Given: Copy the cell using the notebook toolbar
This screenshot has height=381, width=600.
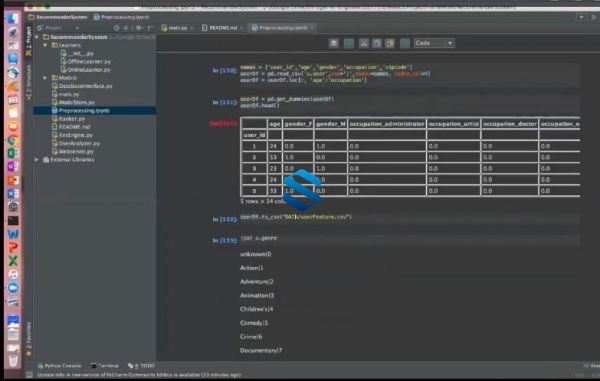Looking at the screenshot, I should click(x=377, y=43).
